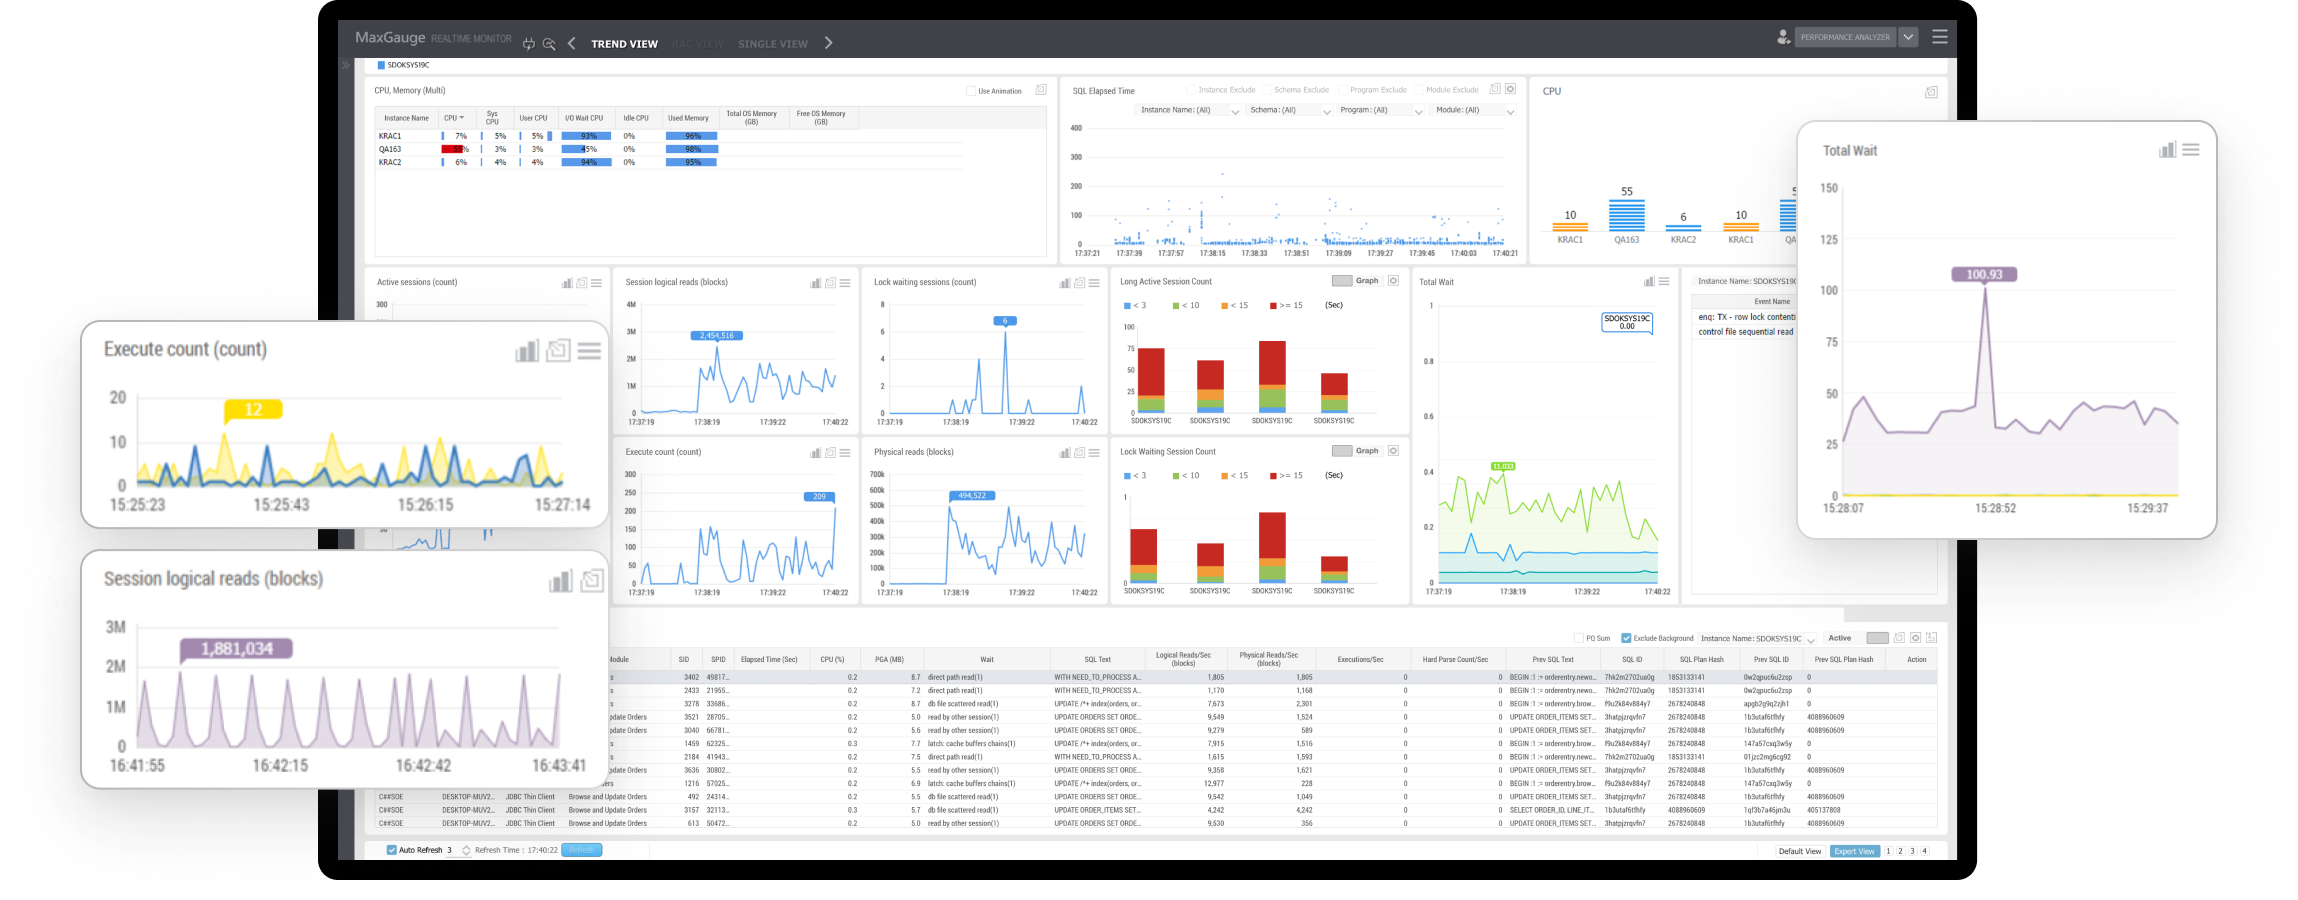Click the user profile icon in header
This screenshot has height=900, width=2298.
click(1783, 37)
